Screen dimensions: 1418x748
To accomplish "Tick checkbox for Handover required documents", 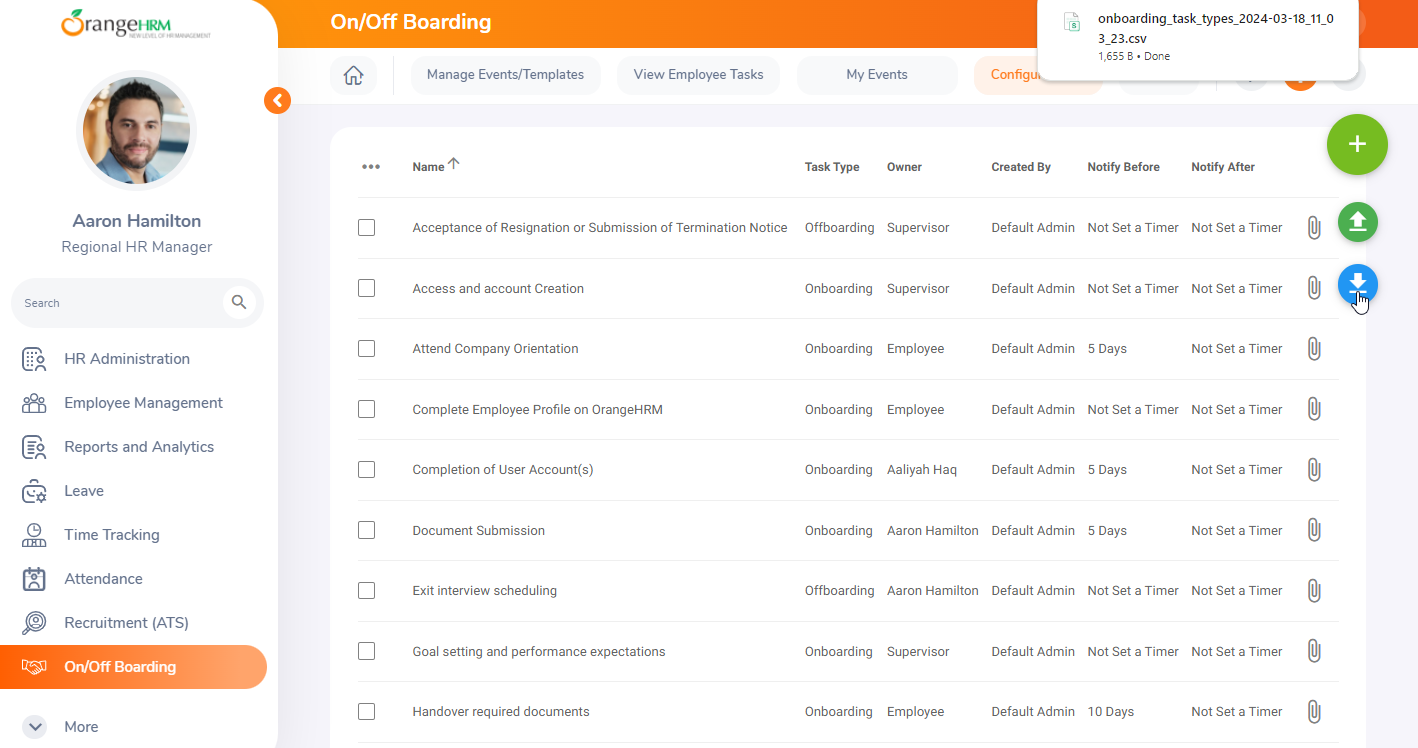I will [366, 712].
